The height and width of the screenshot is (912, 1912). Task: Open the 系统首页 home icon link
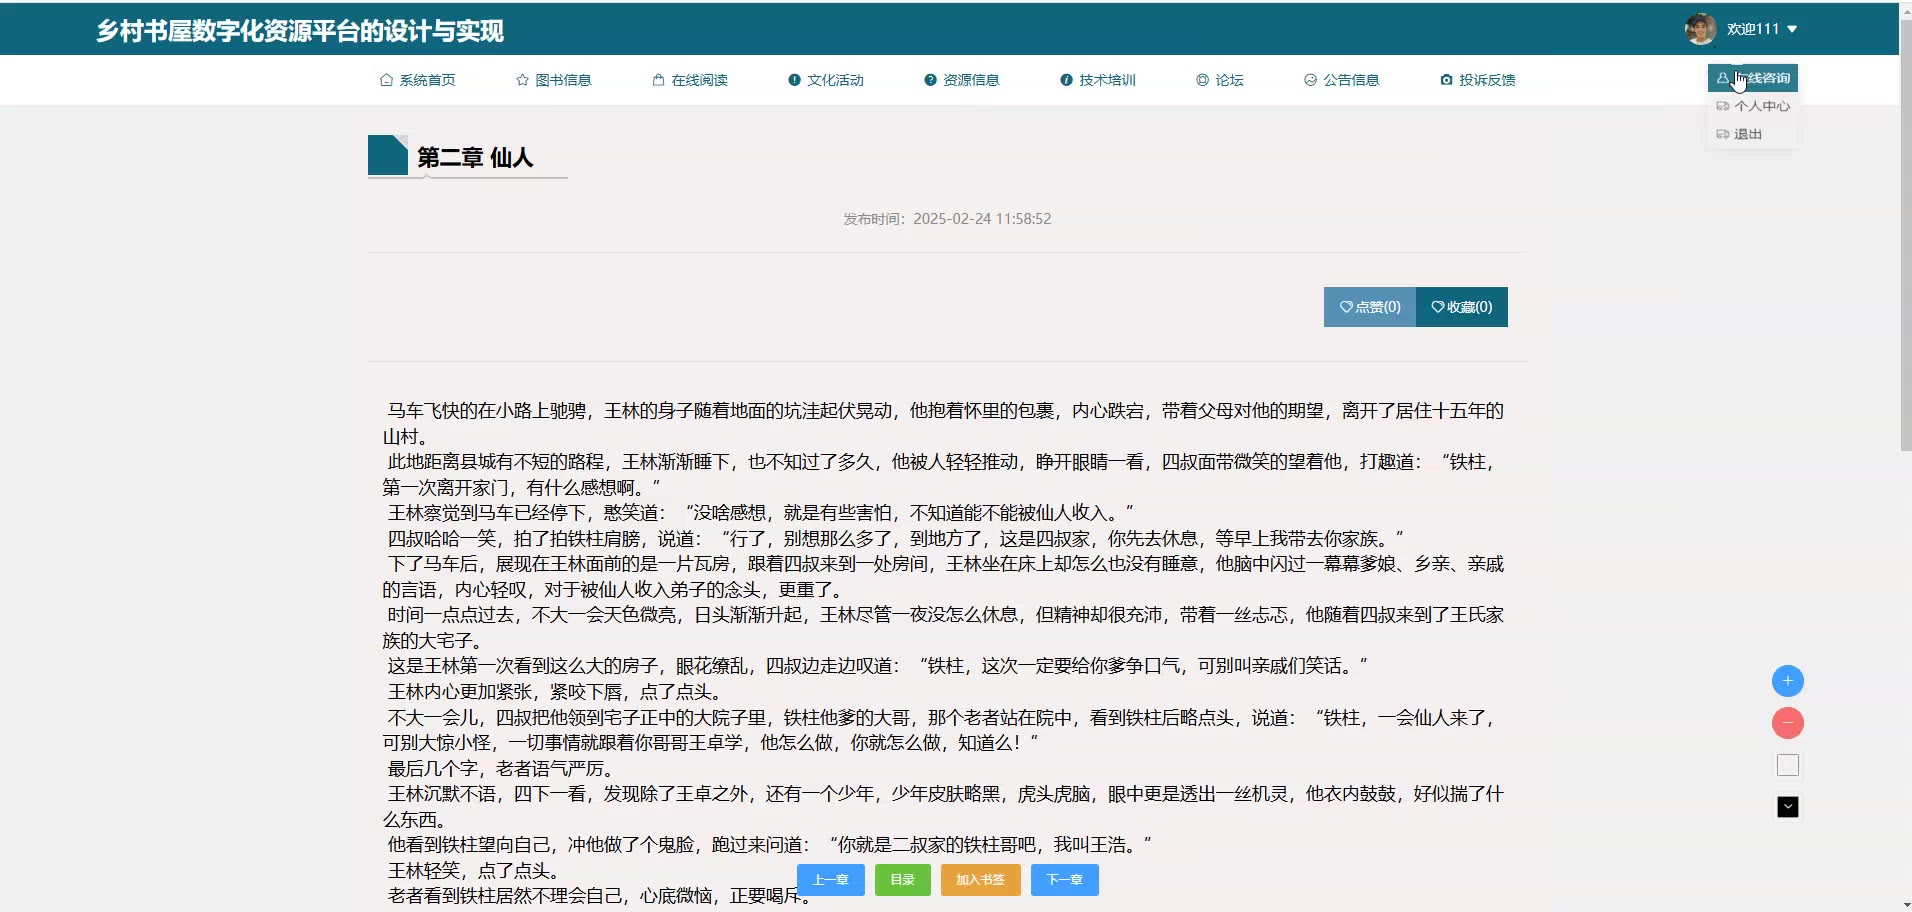coord(417,80)
